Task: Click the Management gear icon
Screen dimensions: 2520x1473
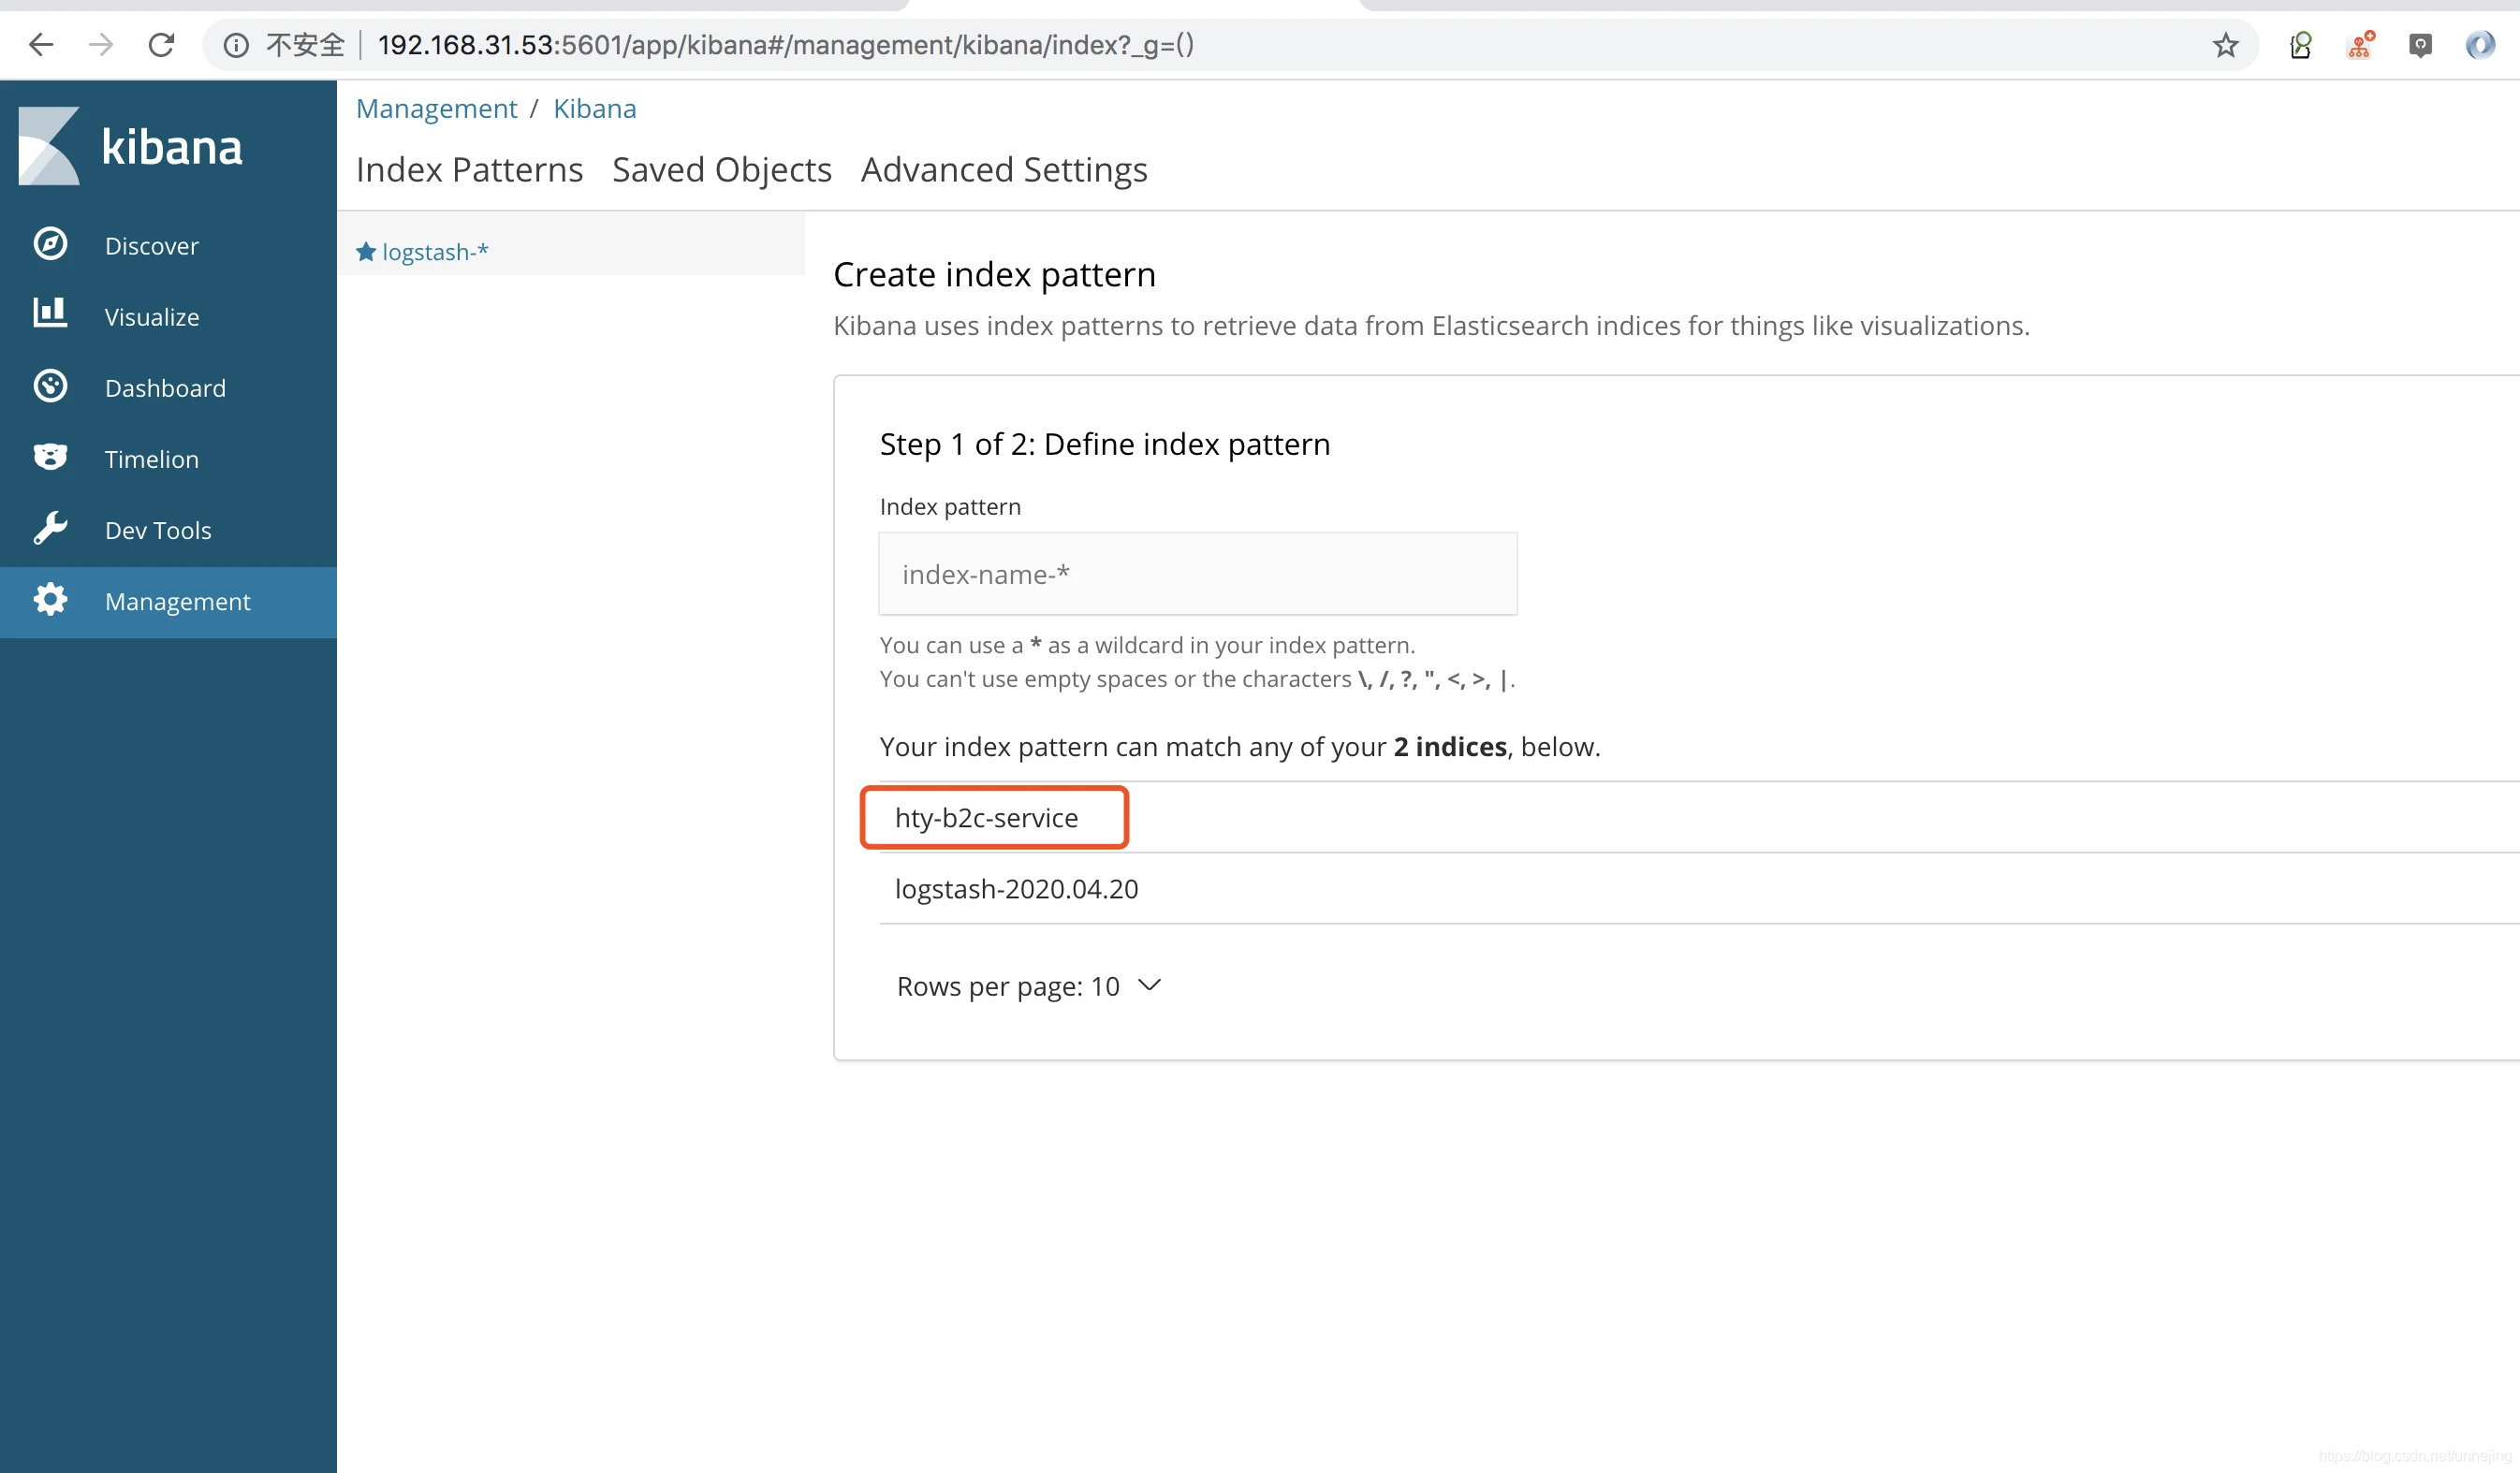Action: [x=50, y=600]
